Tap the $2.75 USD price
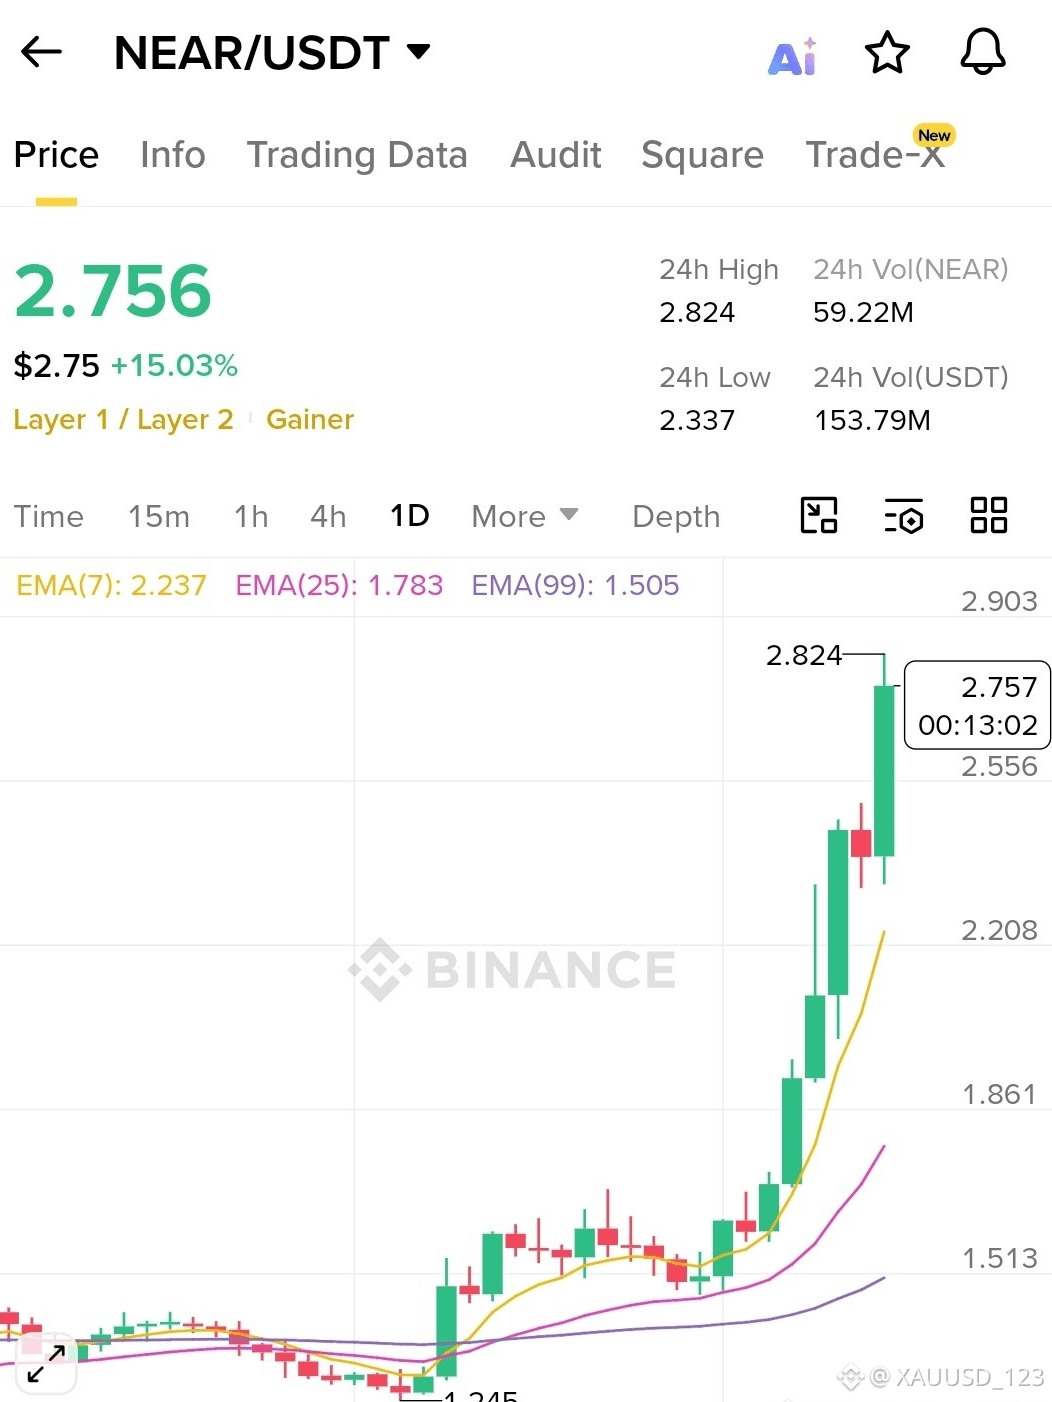The width and height of the screenshot is (1052, 1402). (56, 366)
